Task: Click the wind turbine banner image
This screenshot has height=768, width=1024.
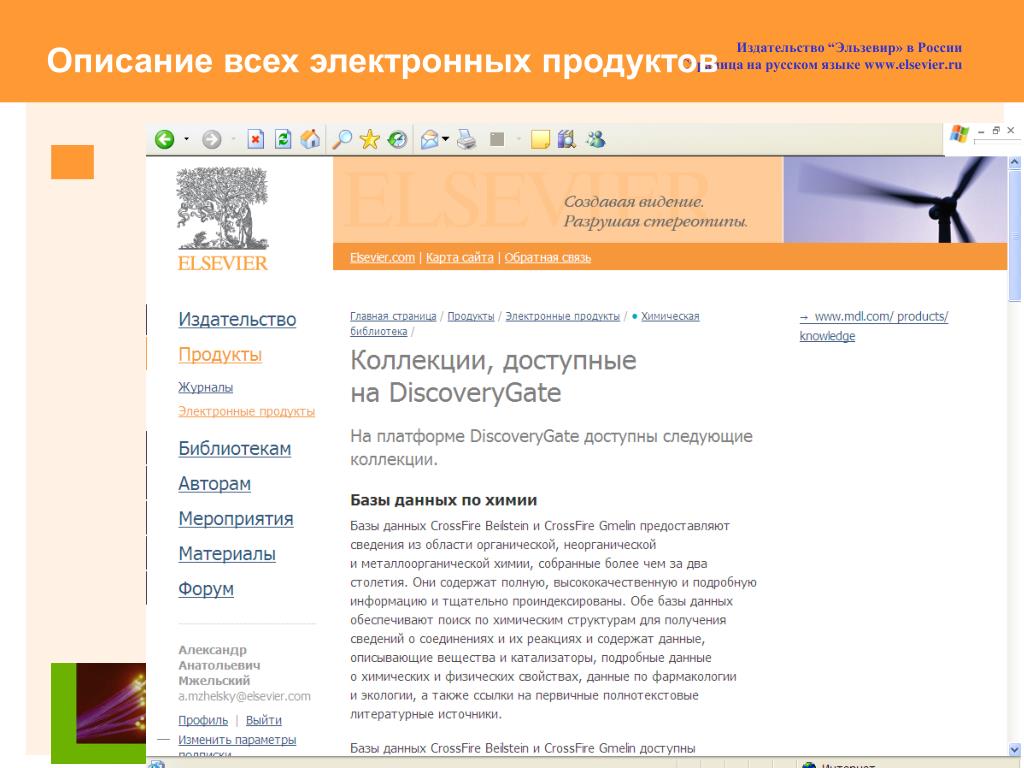Action: [895, 200]
